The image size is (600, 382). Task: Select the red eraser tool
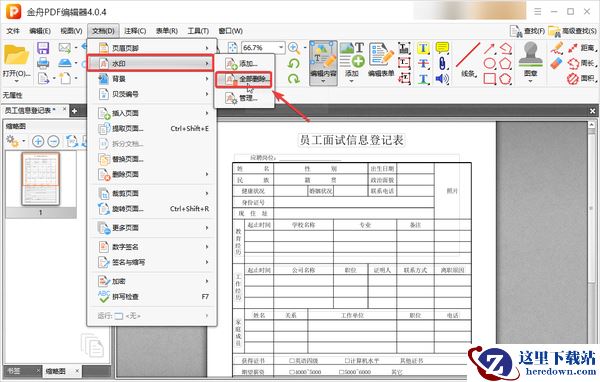click(556, 64)
